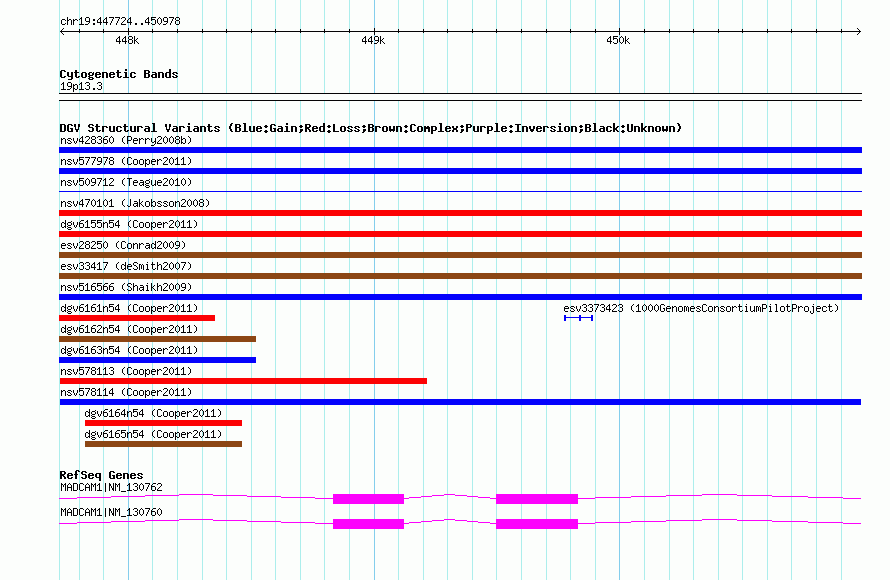890x580 pixels.
Task: Select the 19p13.3 band label
Action: (81, 86)
